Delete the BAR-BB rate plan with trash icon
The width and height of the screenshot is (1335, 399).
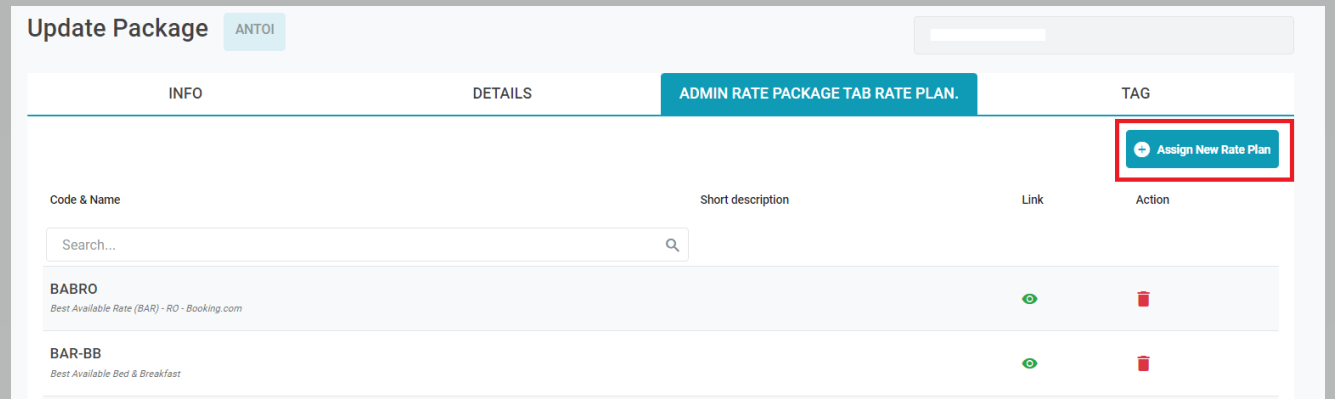click(x=1143, y=363)
